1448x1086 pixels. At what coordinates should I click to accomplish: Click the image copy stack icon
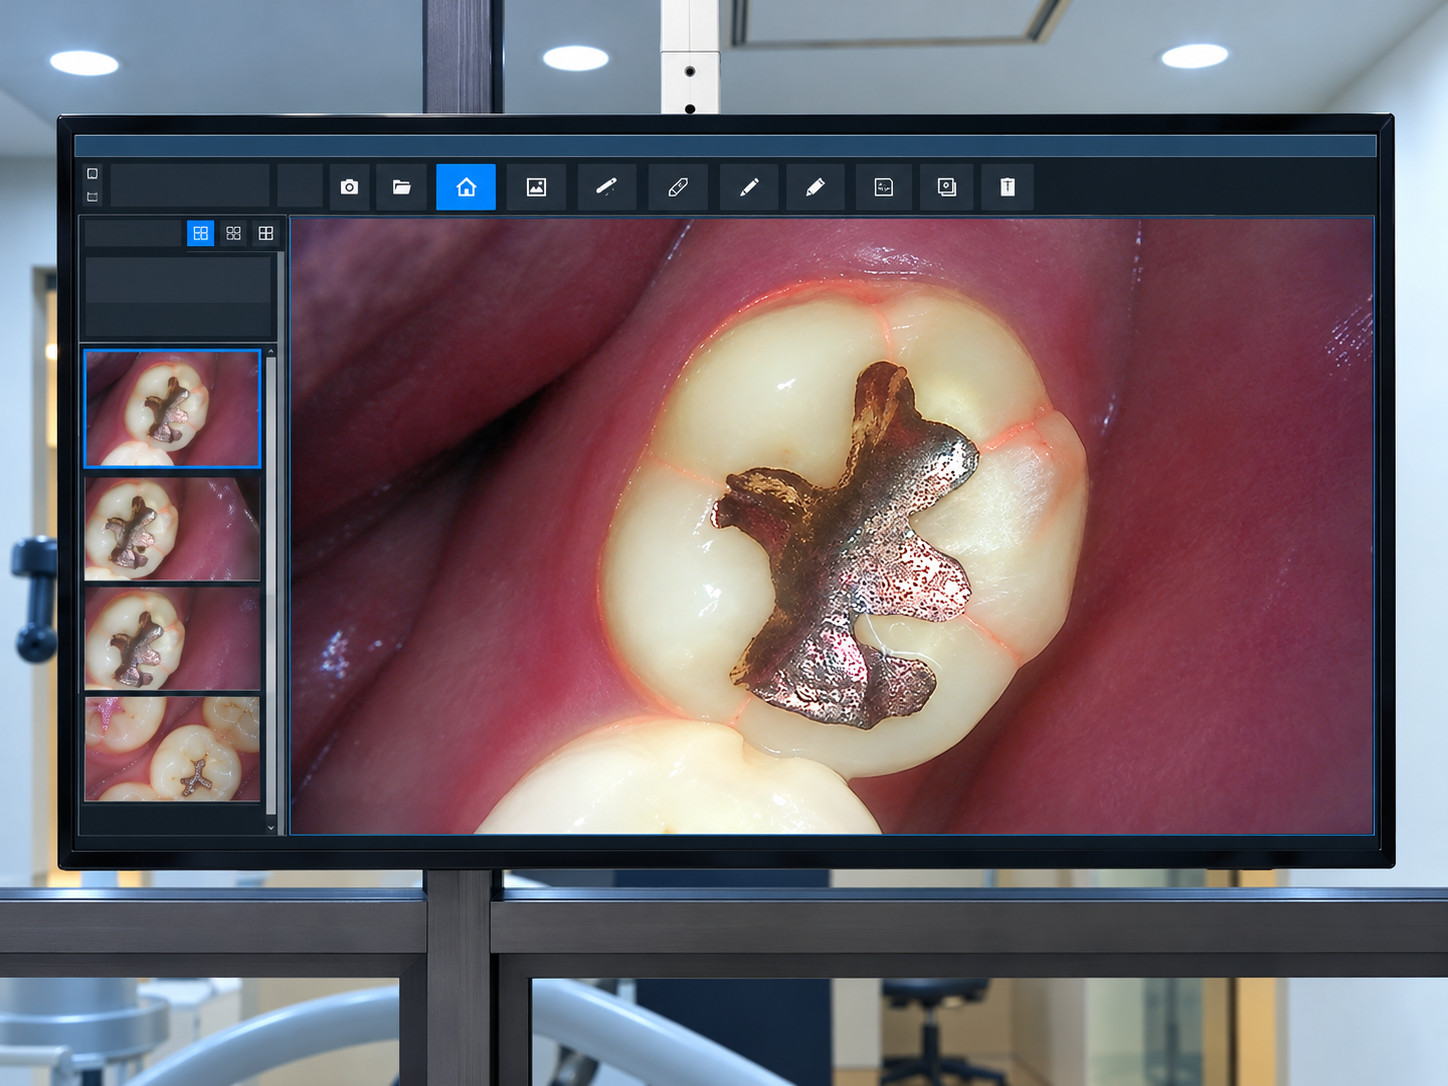tap(947, 187)
